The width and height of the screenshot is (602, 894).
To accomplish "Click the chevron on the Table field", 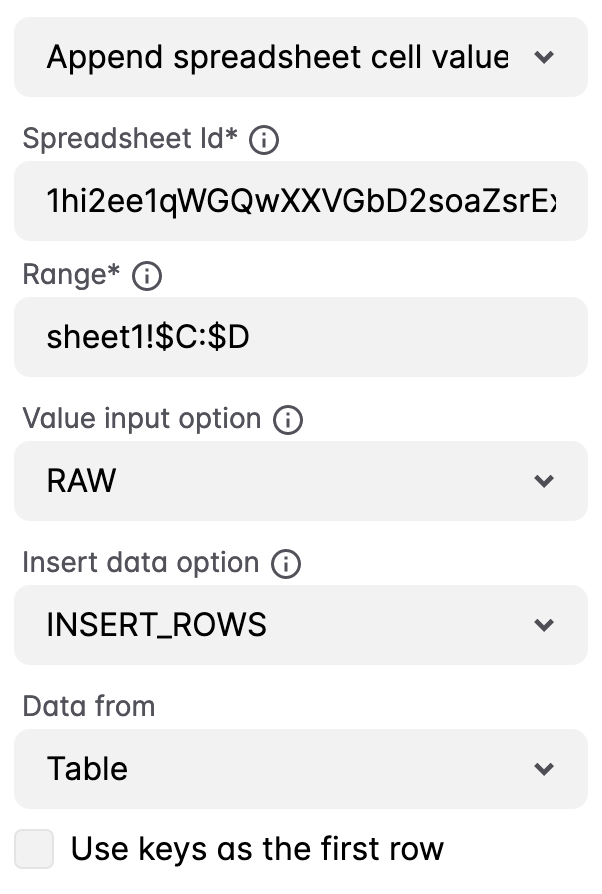I will [x=545, y=769].
